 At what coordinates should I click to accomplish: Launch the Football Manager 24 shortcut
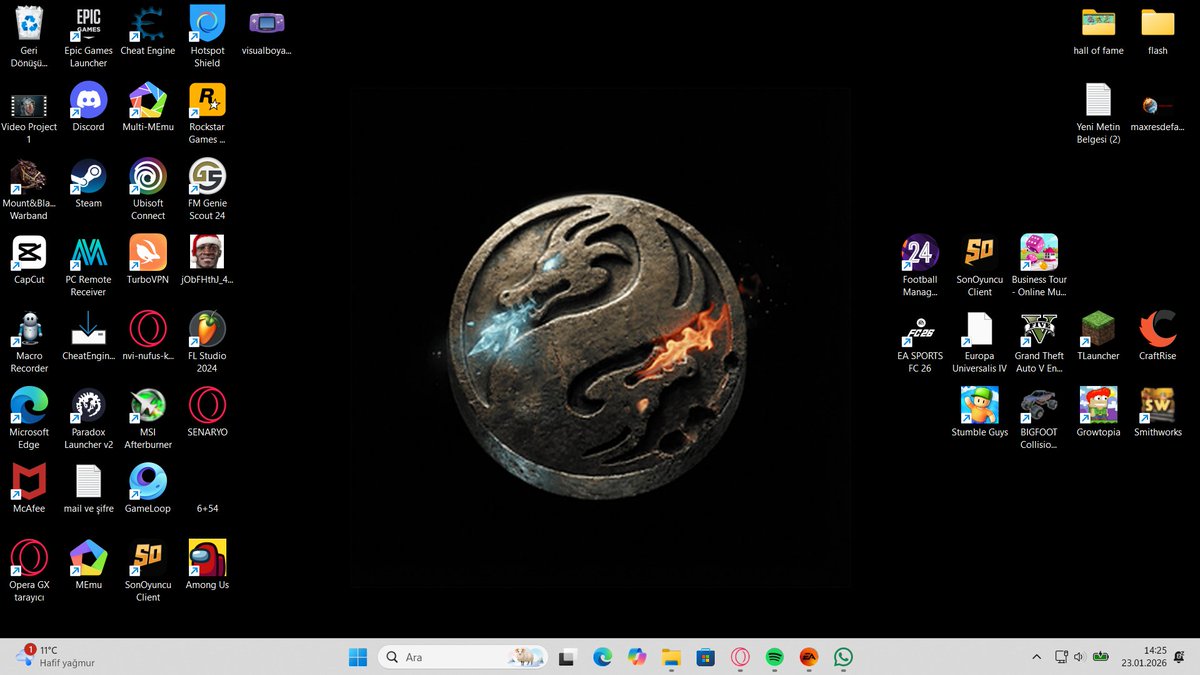click(920, 265)
